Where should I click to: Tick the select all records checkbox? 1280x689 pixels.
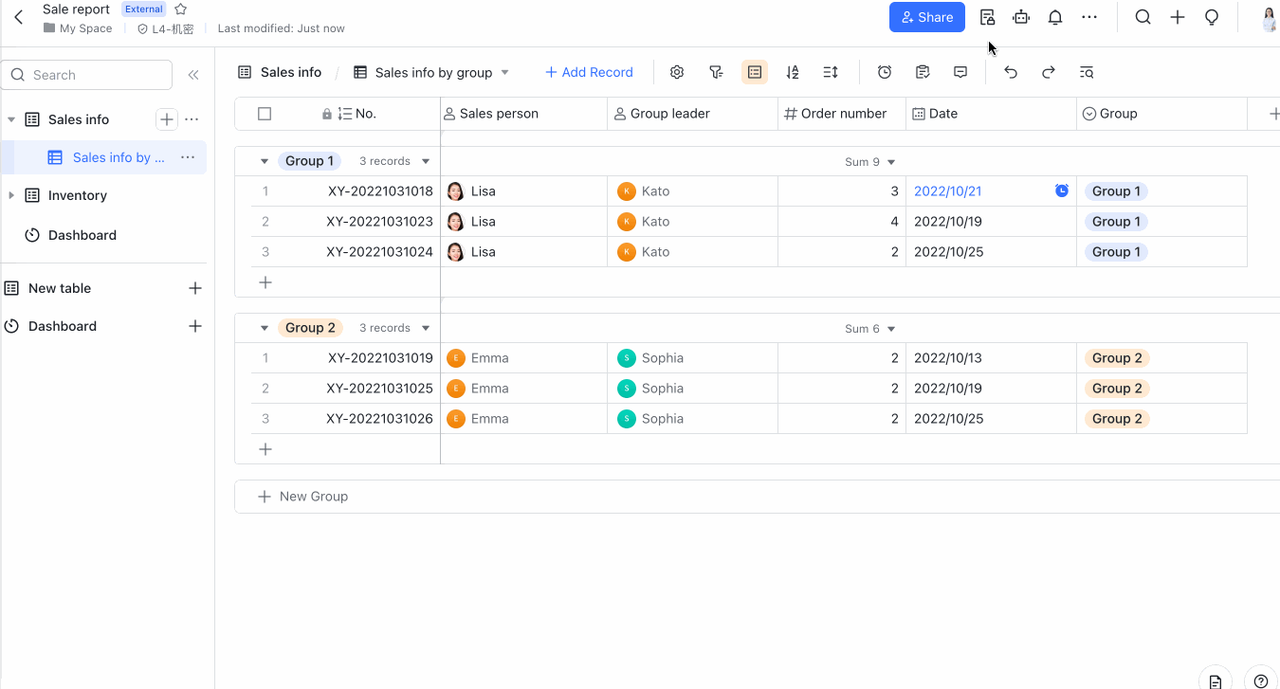(x=264, y=114)
